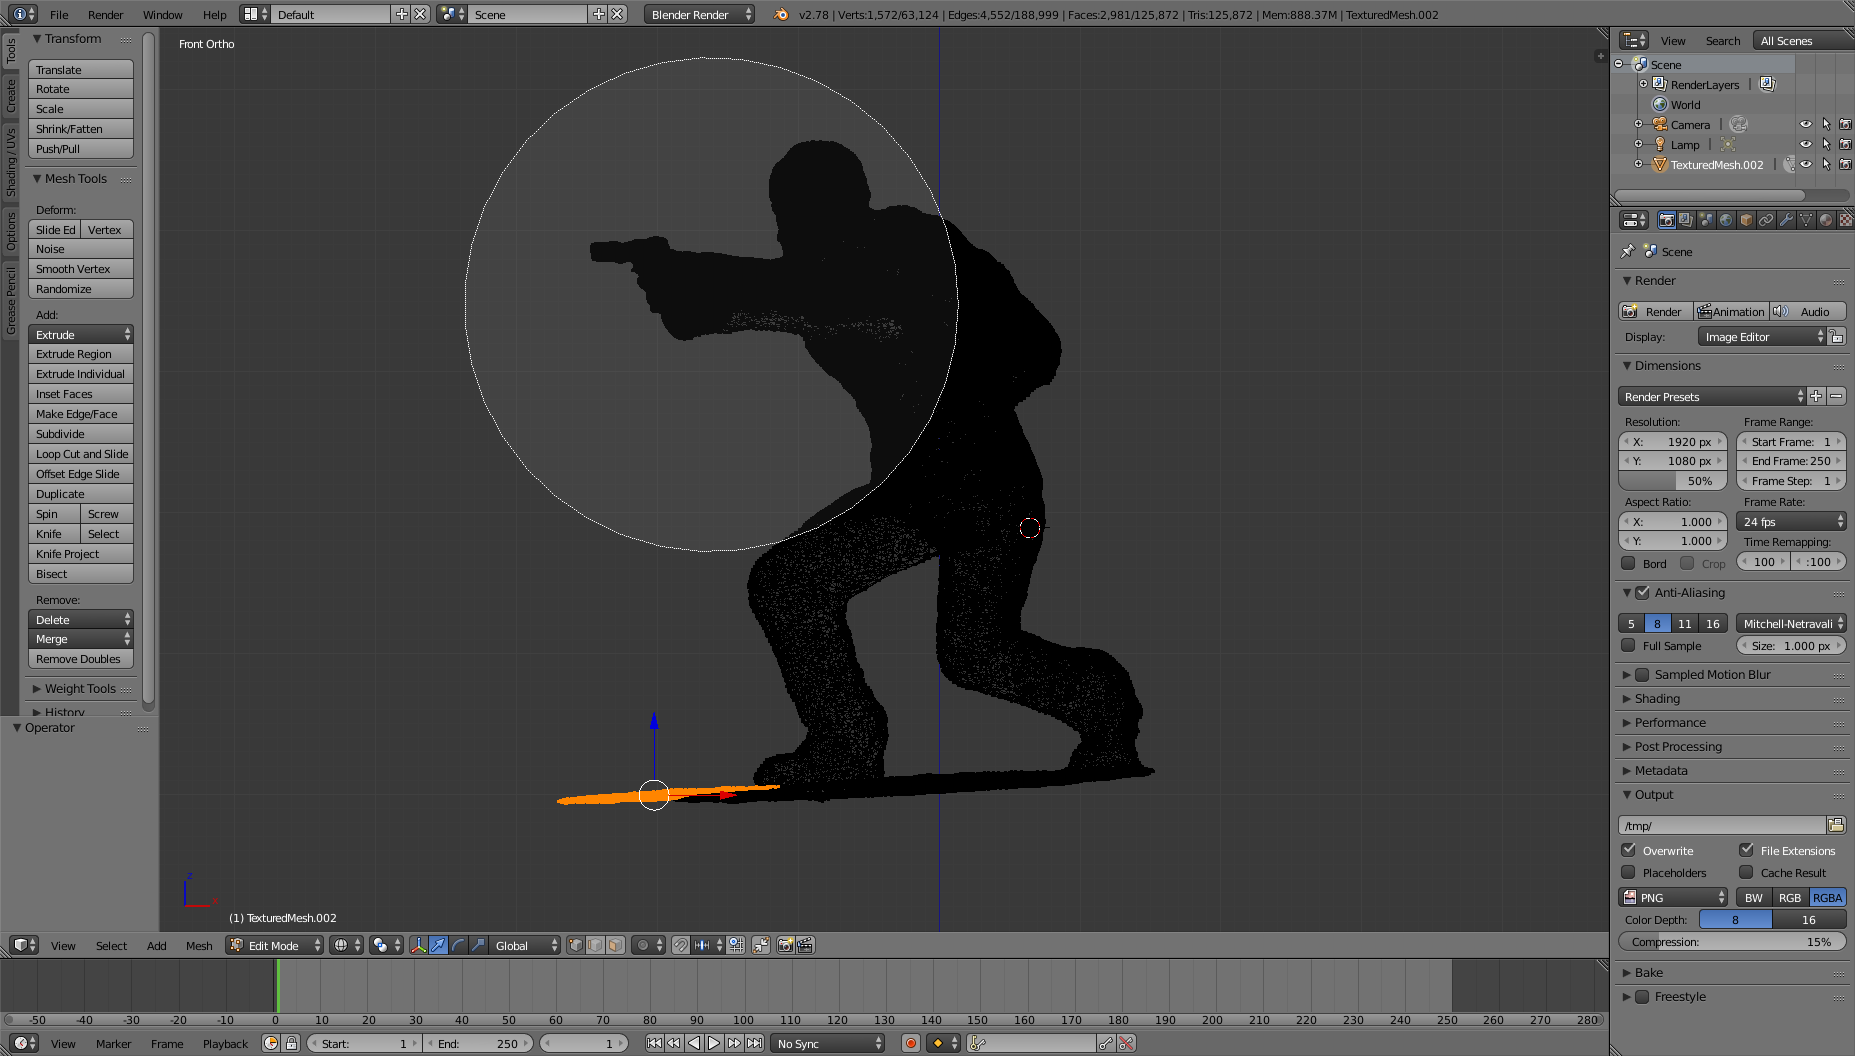Play the animation forward

714,1043
